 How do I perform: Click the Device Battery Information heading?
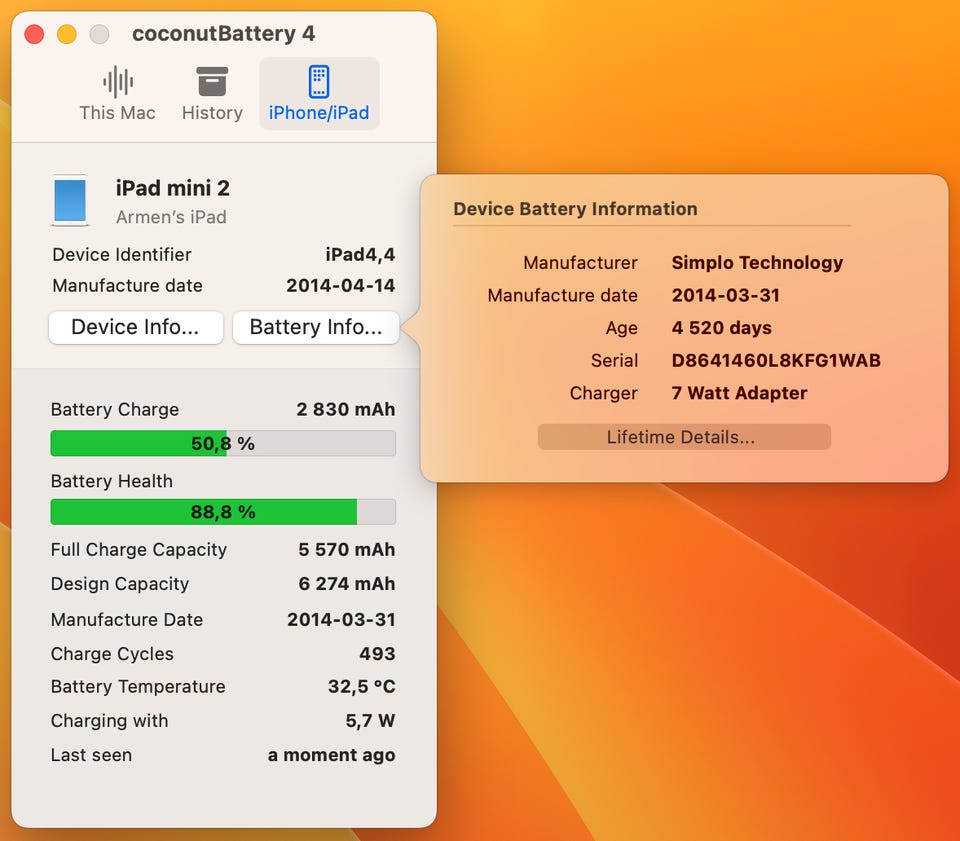click(575, 209)
